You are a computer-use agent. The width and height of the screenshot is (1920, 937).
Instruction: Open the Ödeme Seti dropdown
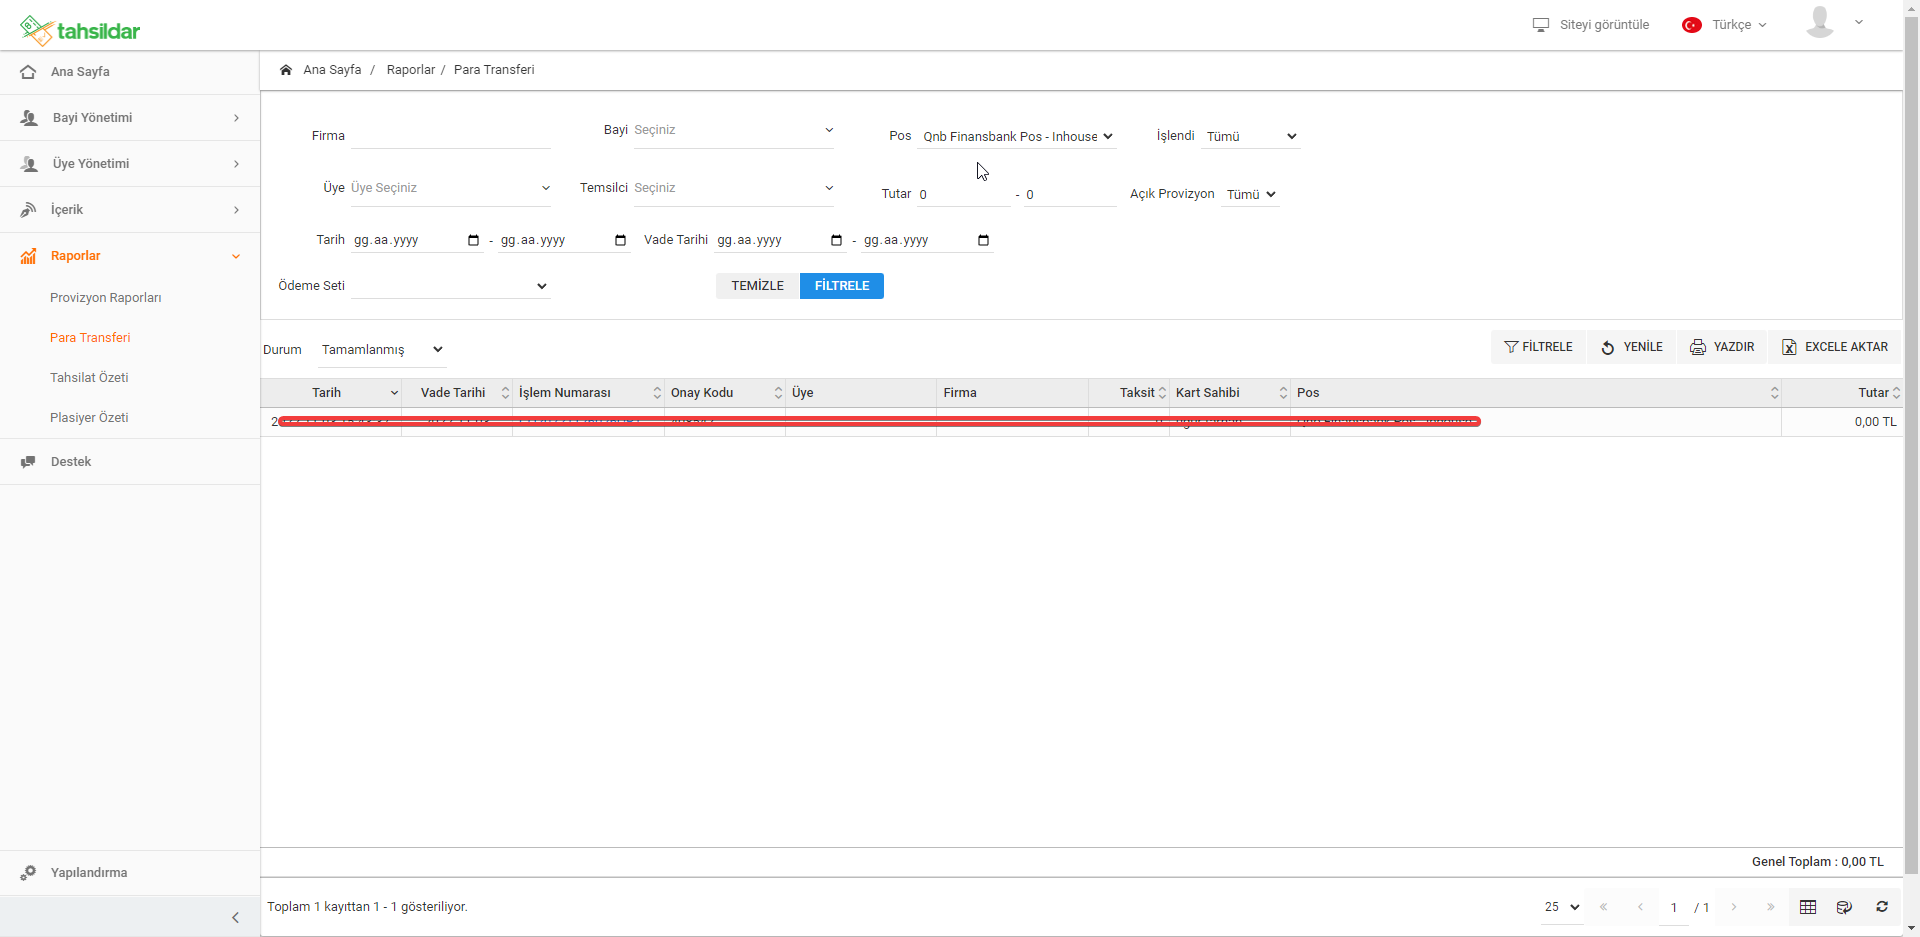click(x=450, y=286)
